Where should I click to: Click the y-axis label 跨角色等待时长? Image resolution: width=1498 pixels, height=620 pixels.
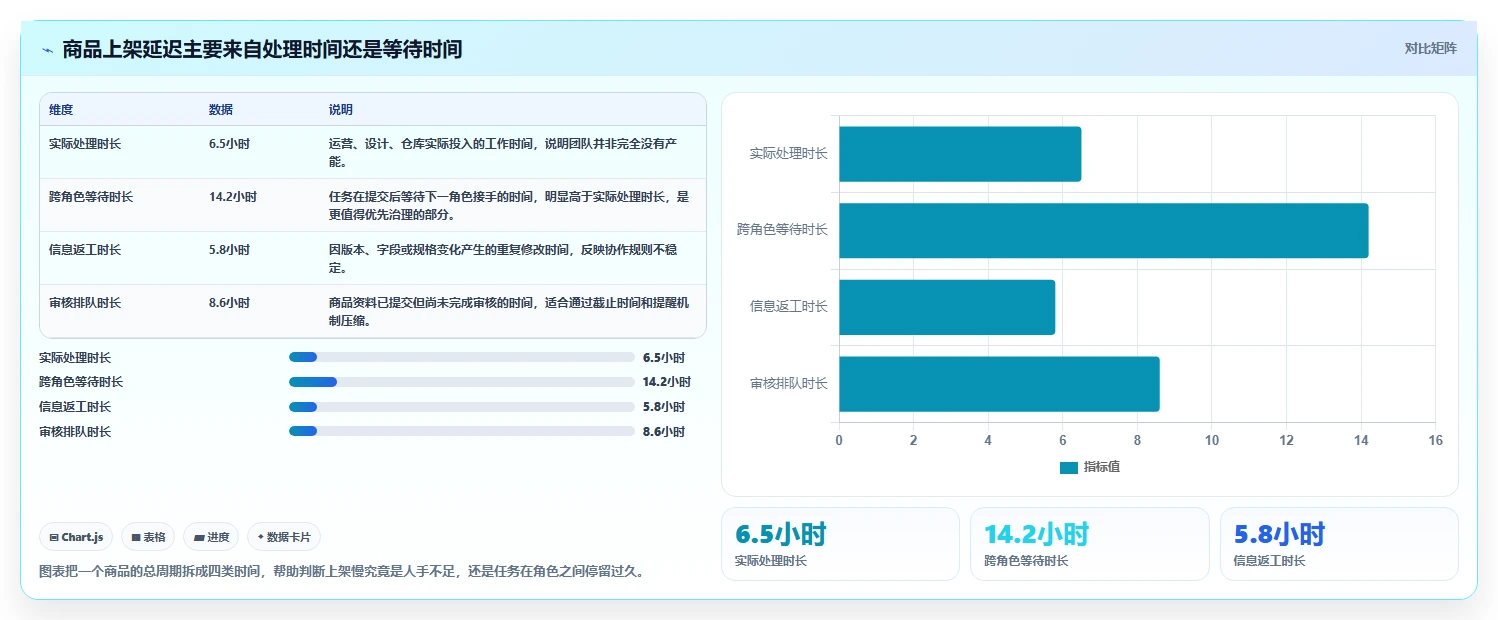tap(782, 230)
